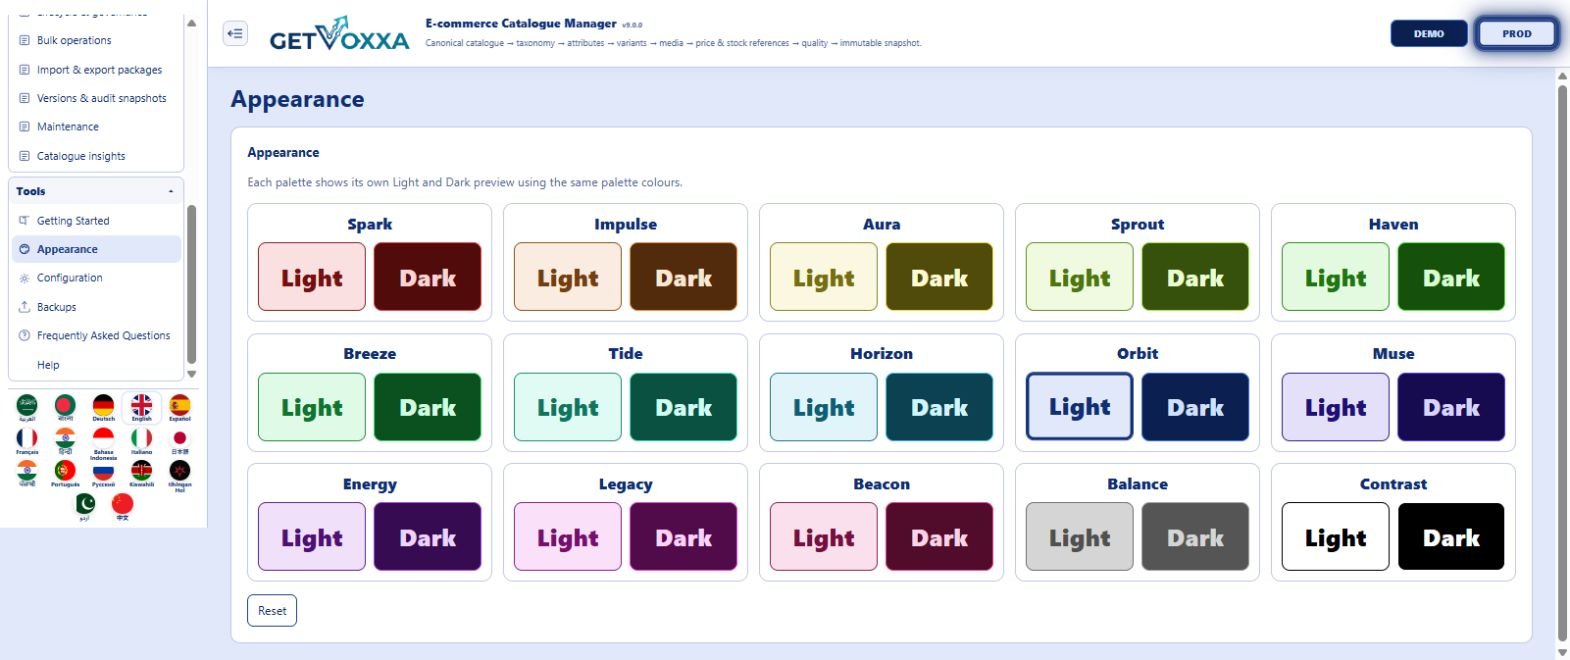Switch to Russian flag
Image resolution: width=1570 pixels, height=660 pixels.
[x=103, y=472]
